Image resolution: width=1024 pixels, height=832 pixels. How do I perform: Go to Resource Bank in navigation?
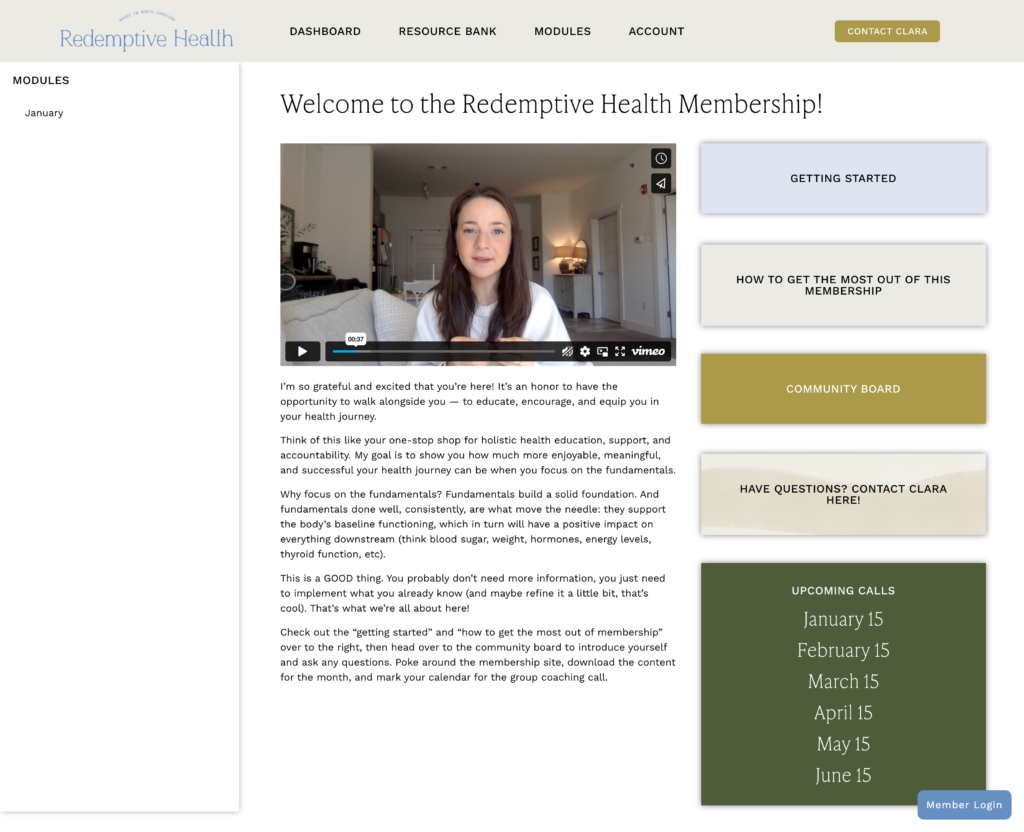[447, 31]
